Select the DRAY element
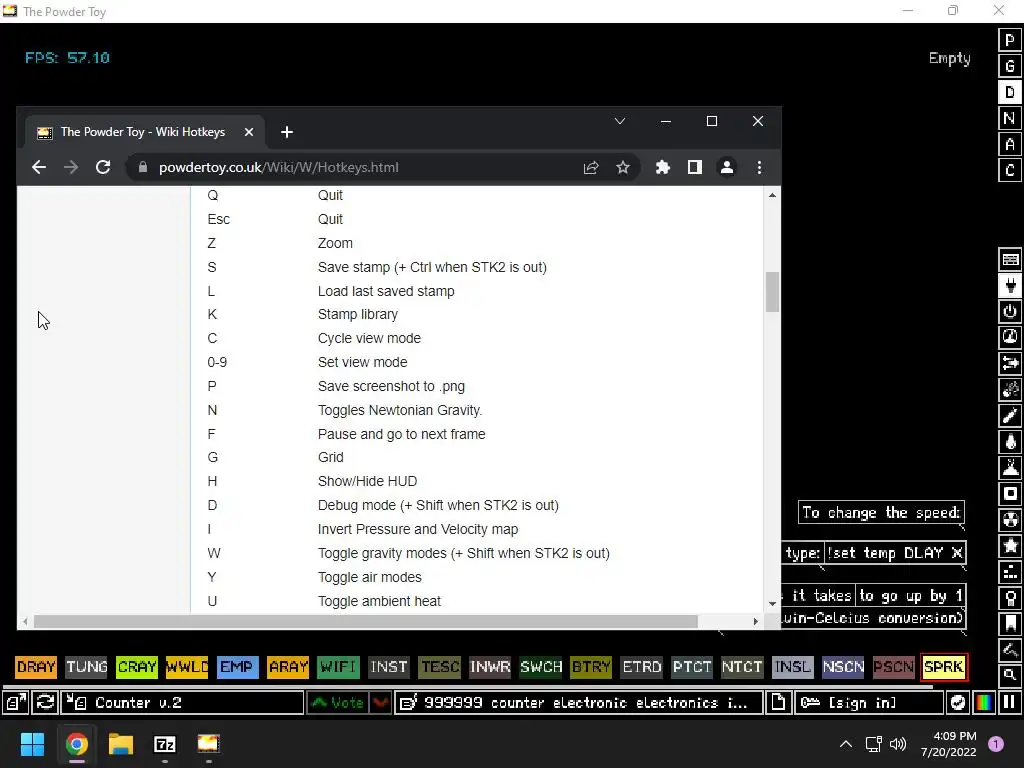Image resolution: width=1024 pixels, height=768 pixels. pos(36,667)
